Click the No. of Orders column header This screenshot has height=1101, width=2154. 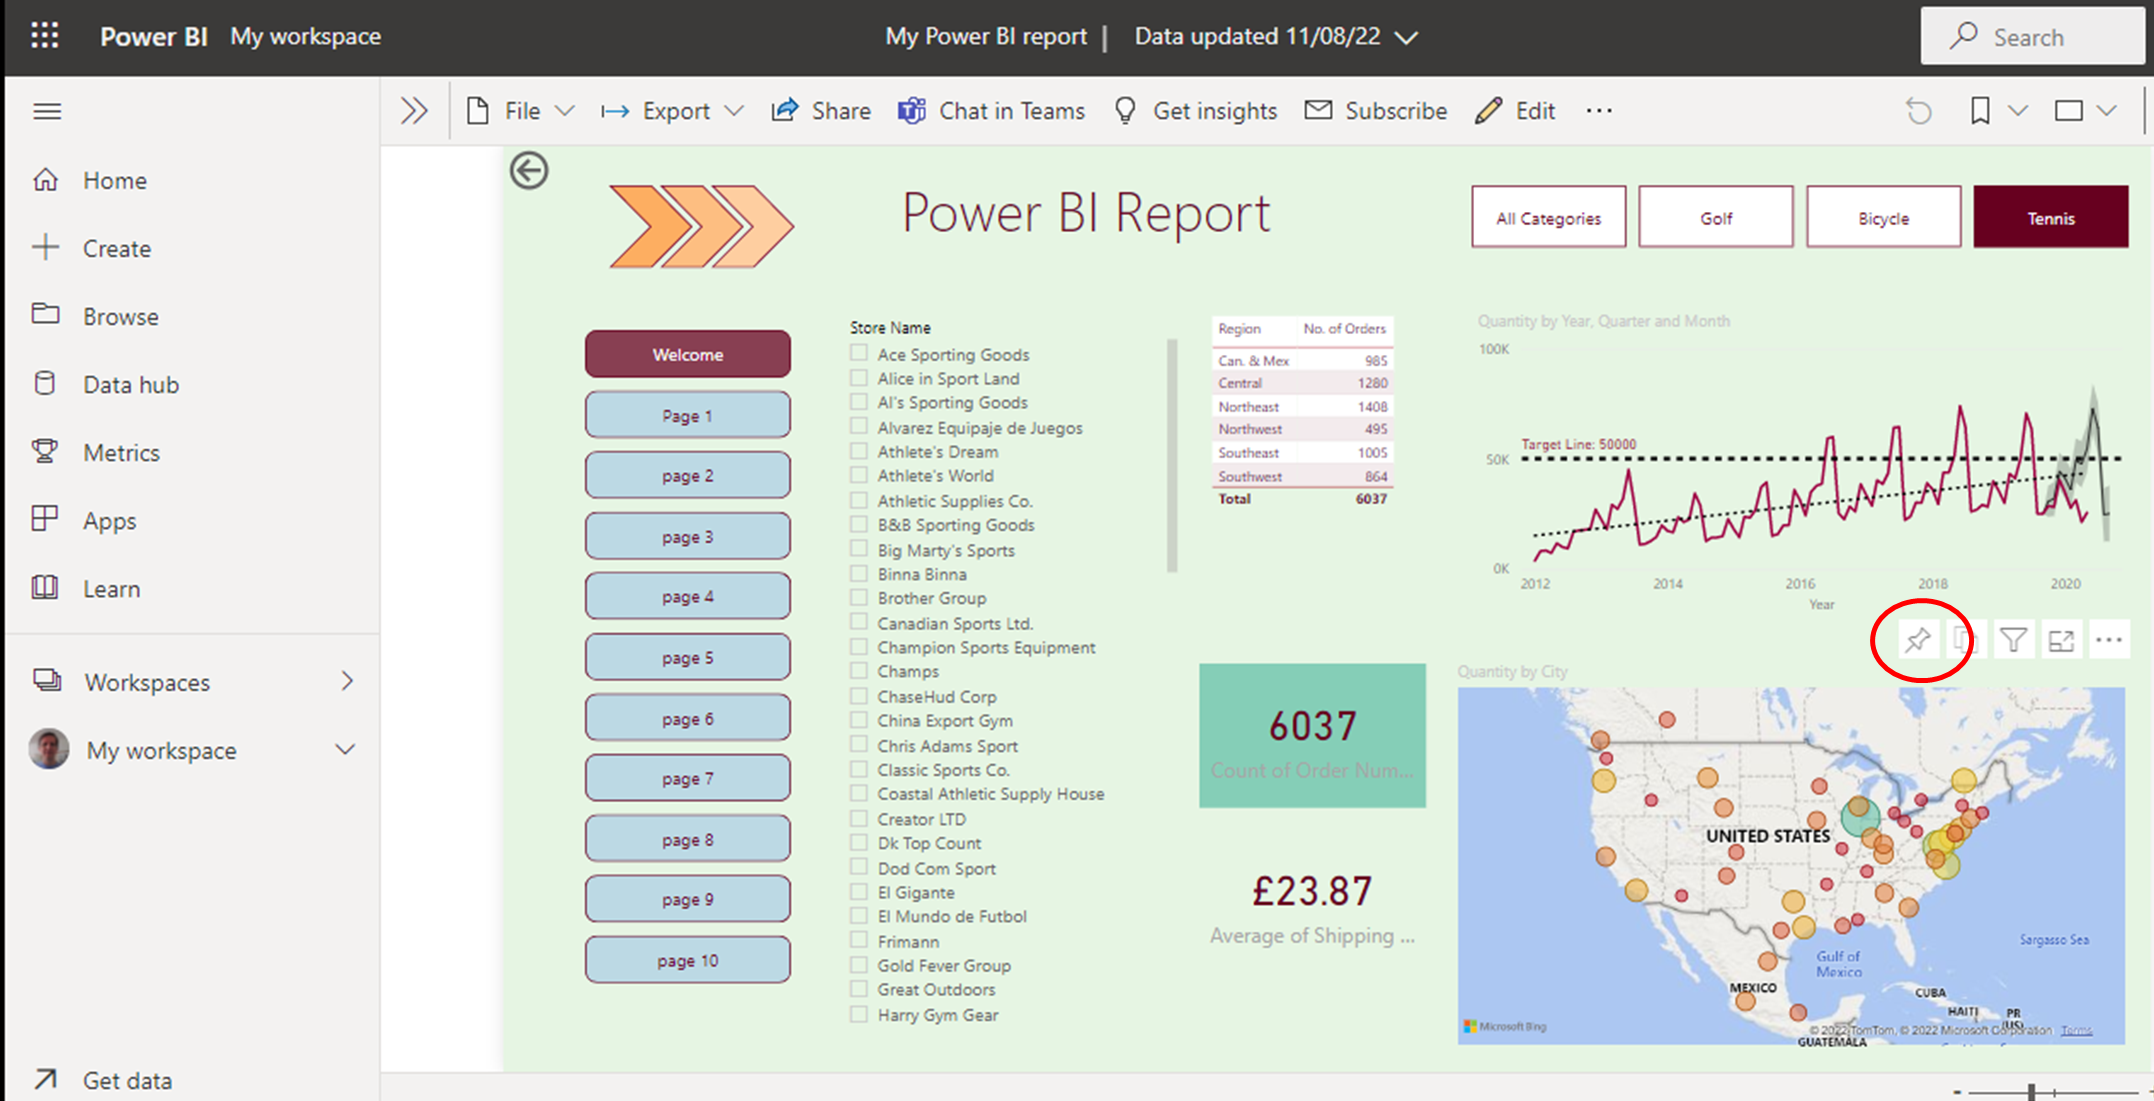click(x=1344, y=328)
